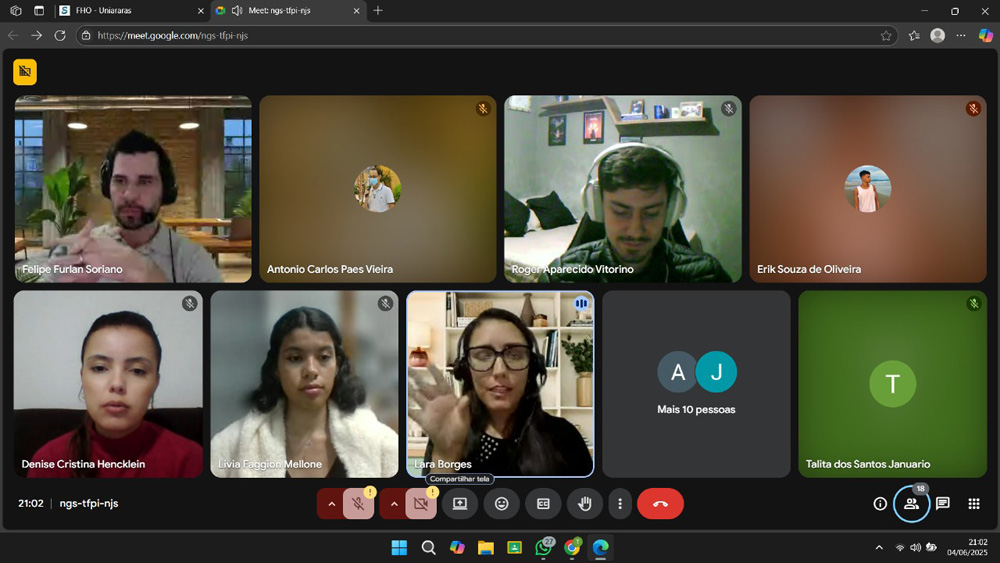Open the taskbar clock and date
Viewport: 1000px width, 563px height.
click(967, 547)
